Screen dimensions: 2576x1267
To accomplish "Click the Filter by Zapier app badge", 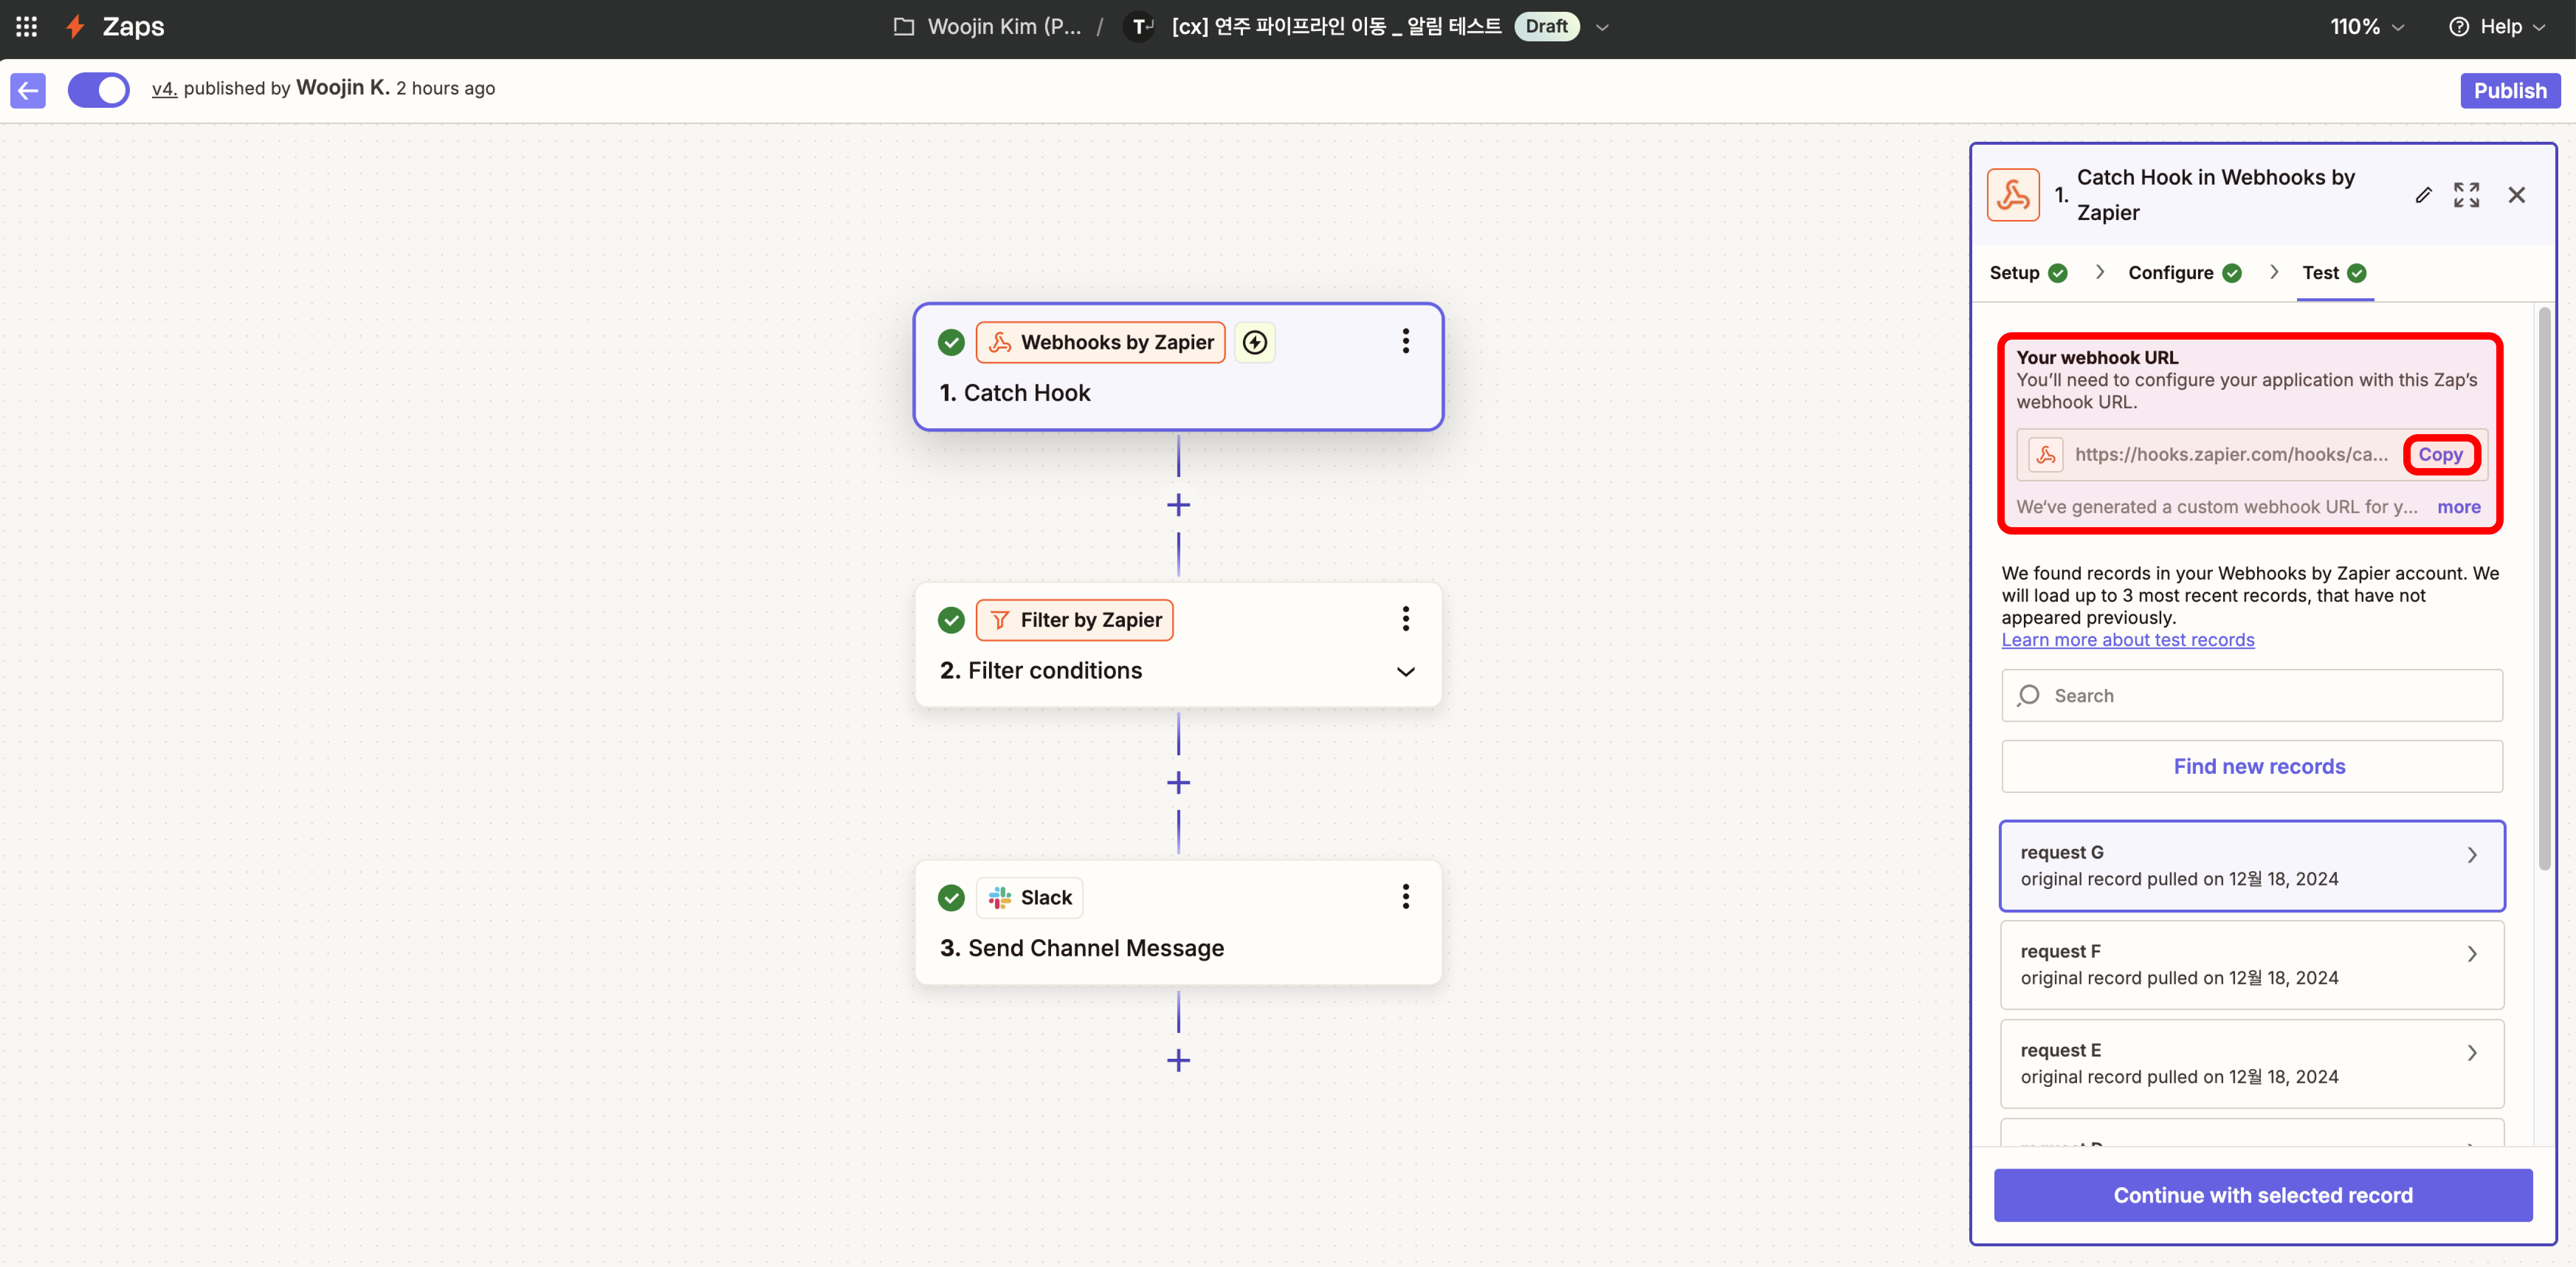I will (x=1074, y=620).
